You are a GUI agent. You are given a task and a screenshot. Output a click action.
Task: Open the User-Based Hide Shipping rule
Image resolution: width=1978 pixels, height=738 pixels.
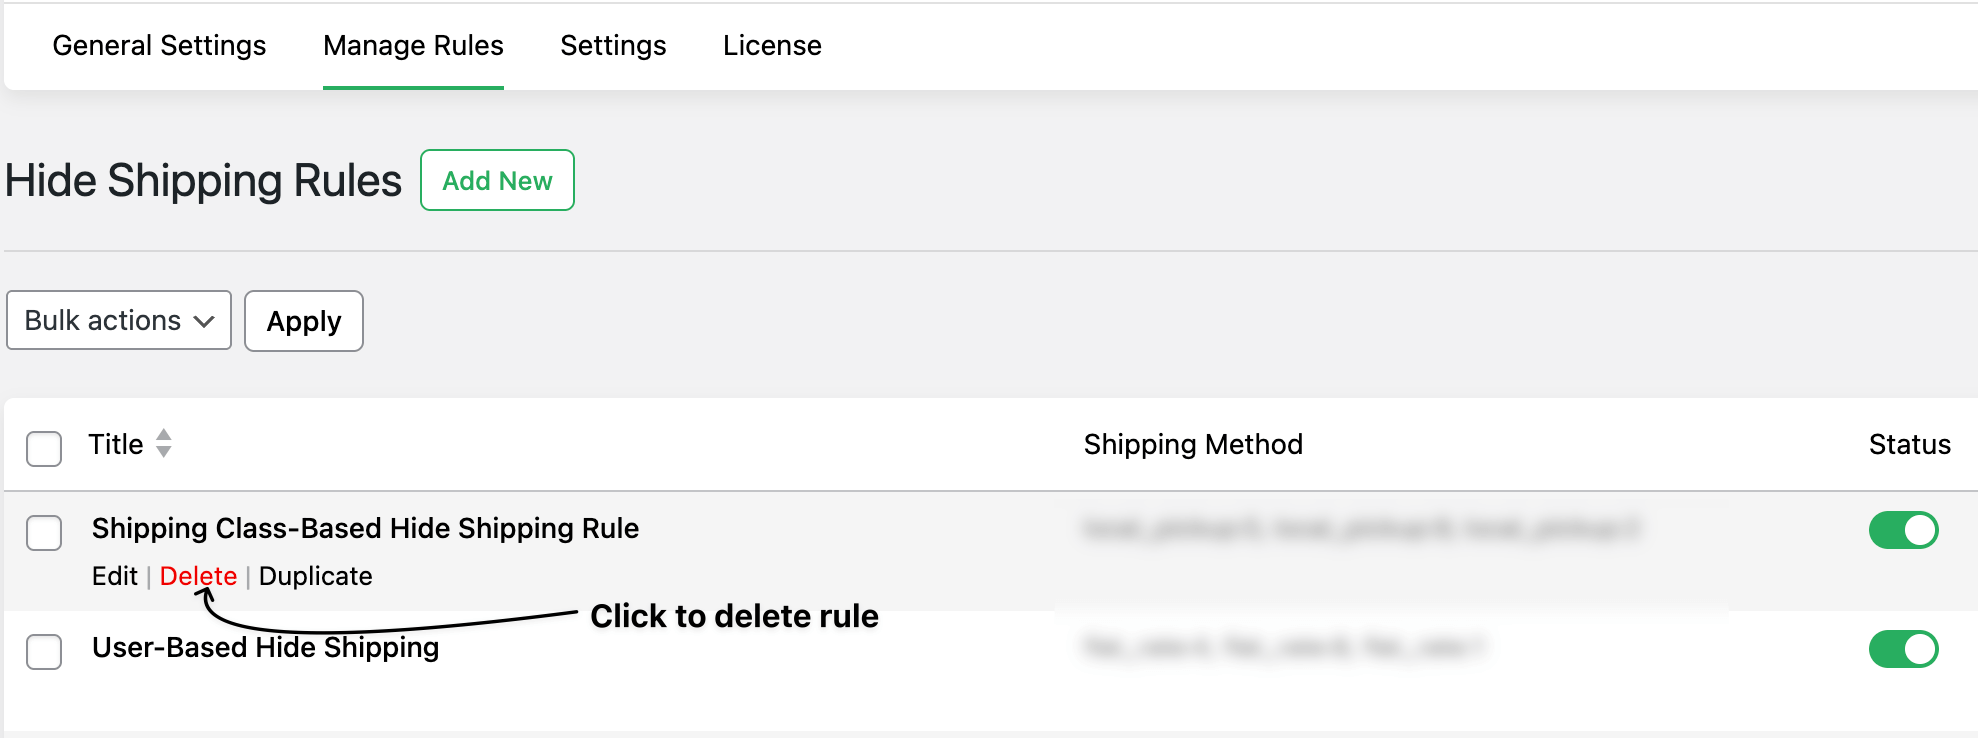(265, 647)
